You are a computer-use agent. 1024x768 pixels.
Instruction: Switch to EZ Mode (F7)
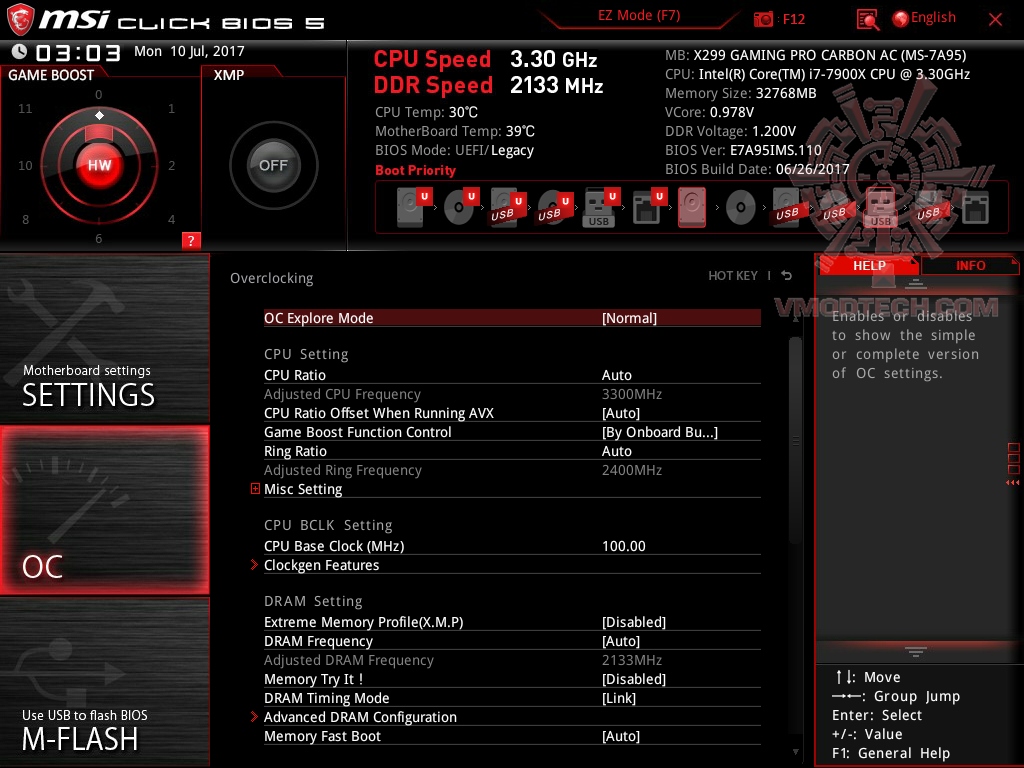click(x=639, y=16)
